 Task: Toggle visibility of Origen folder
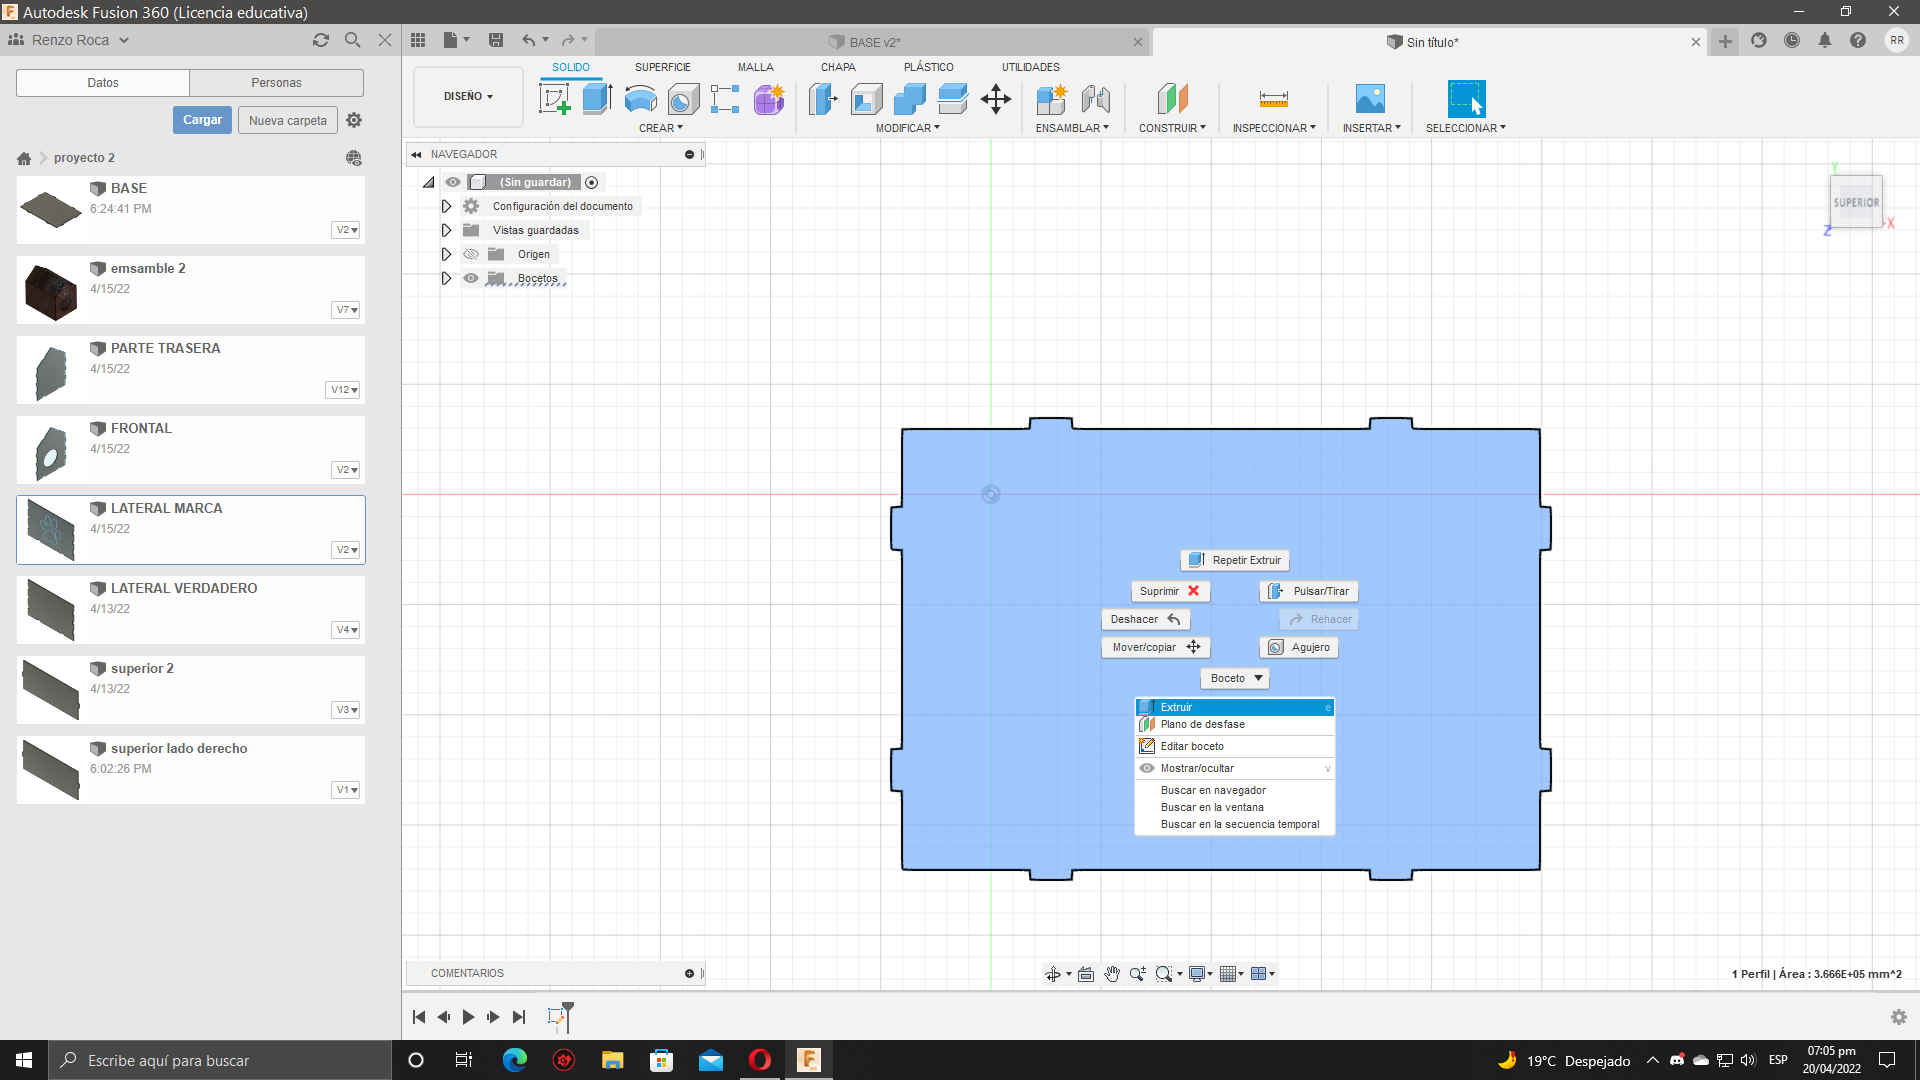coord(471,254)
